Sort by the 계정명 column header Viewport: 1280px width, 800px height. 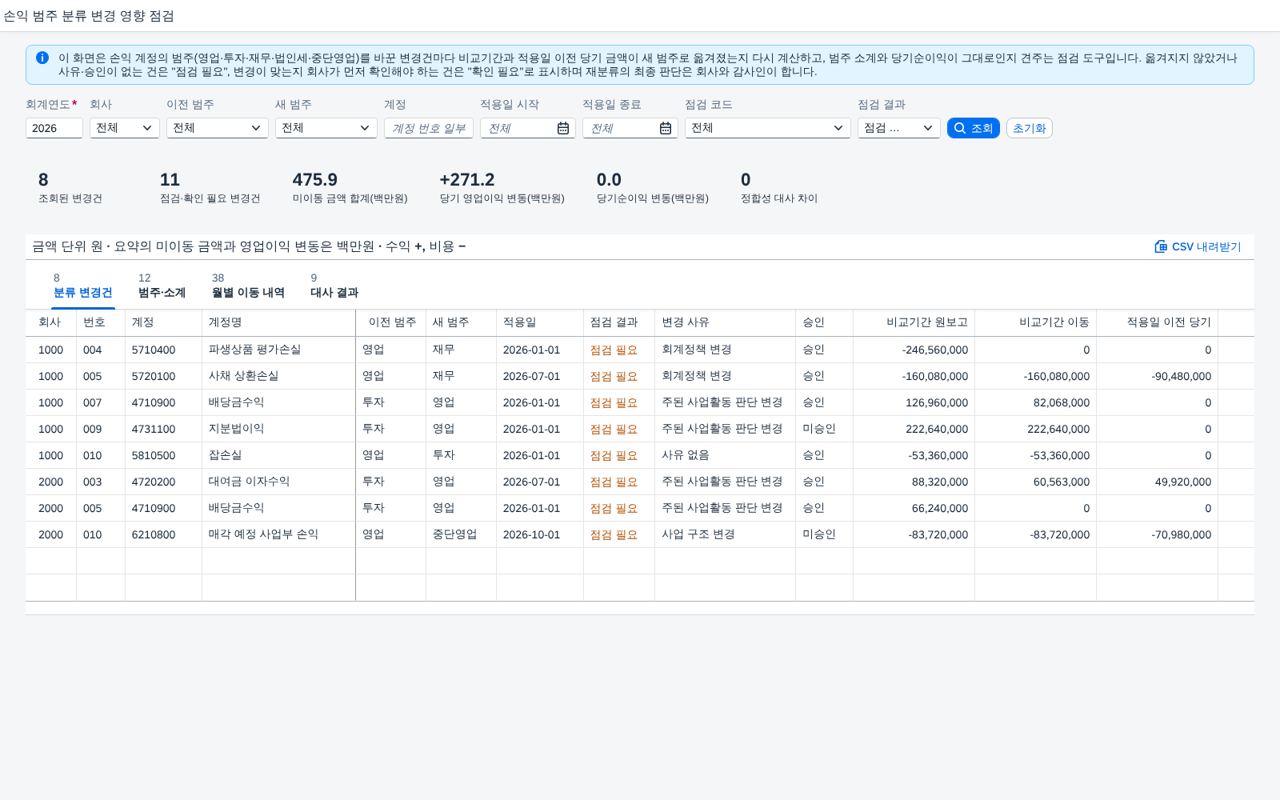[x=278, y=323]
